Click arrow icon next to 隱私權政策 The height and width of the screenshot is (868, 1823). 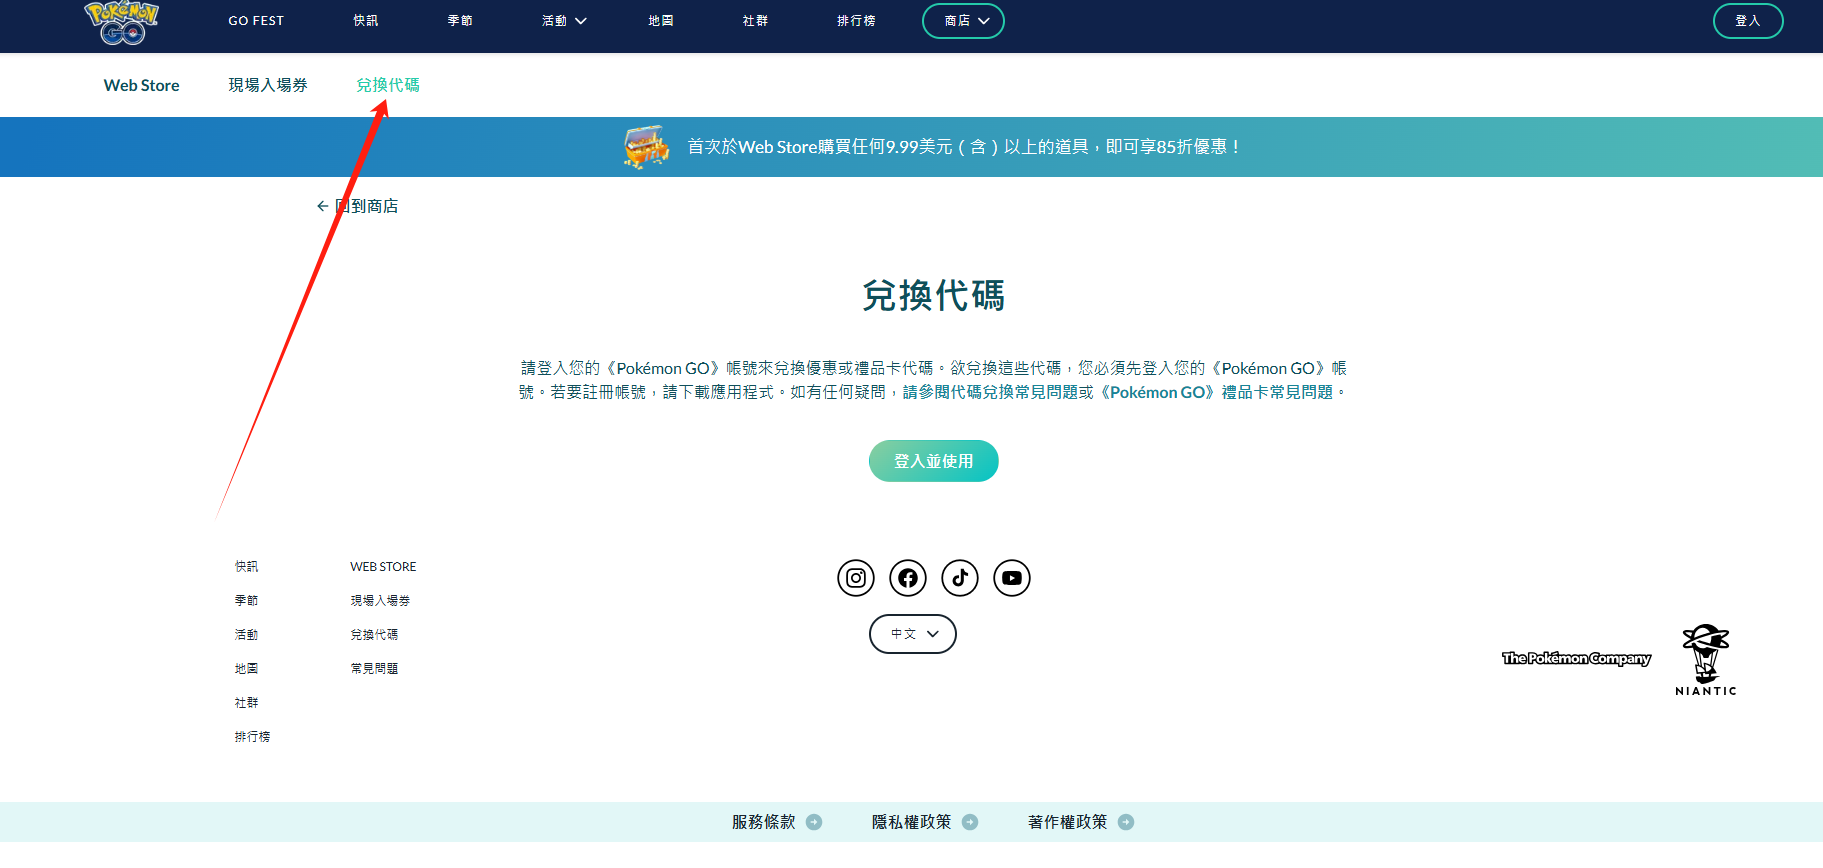(x=970, y=822)
